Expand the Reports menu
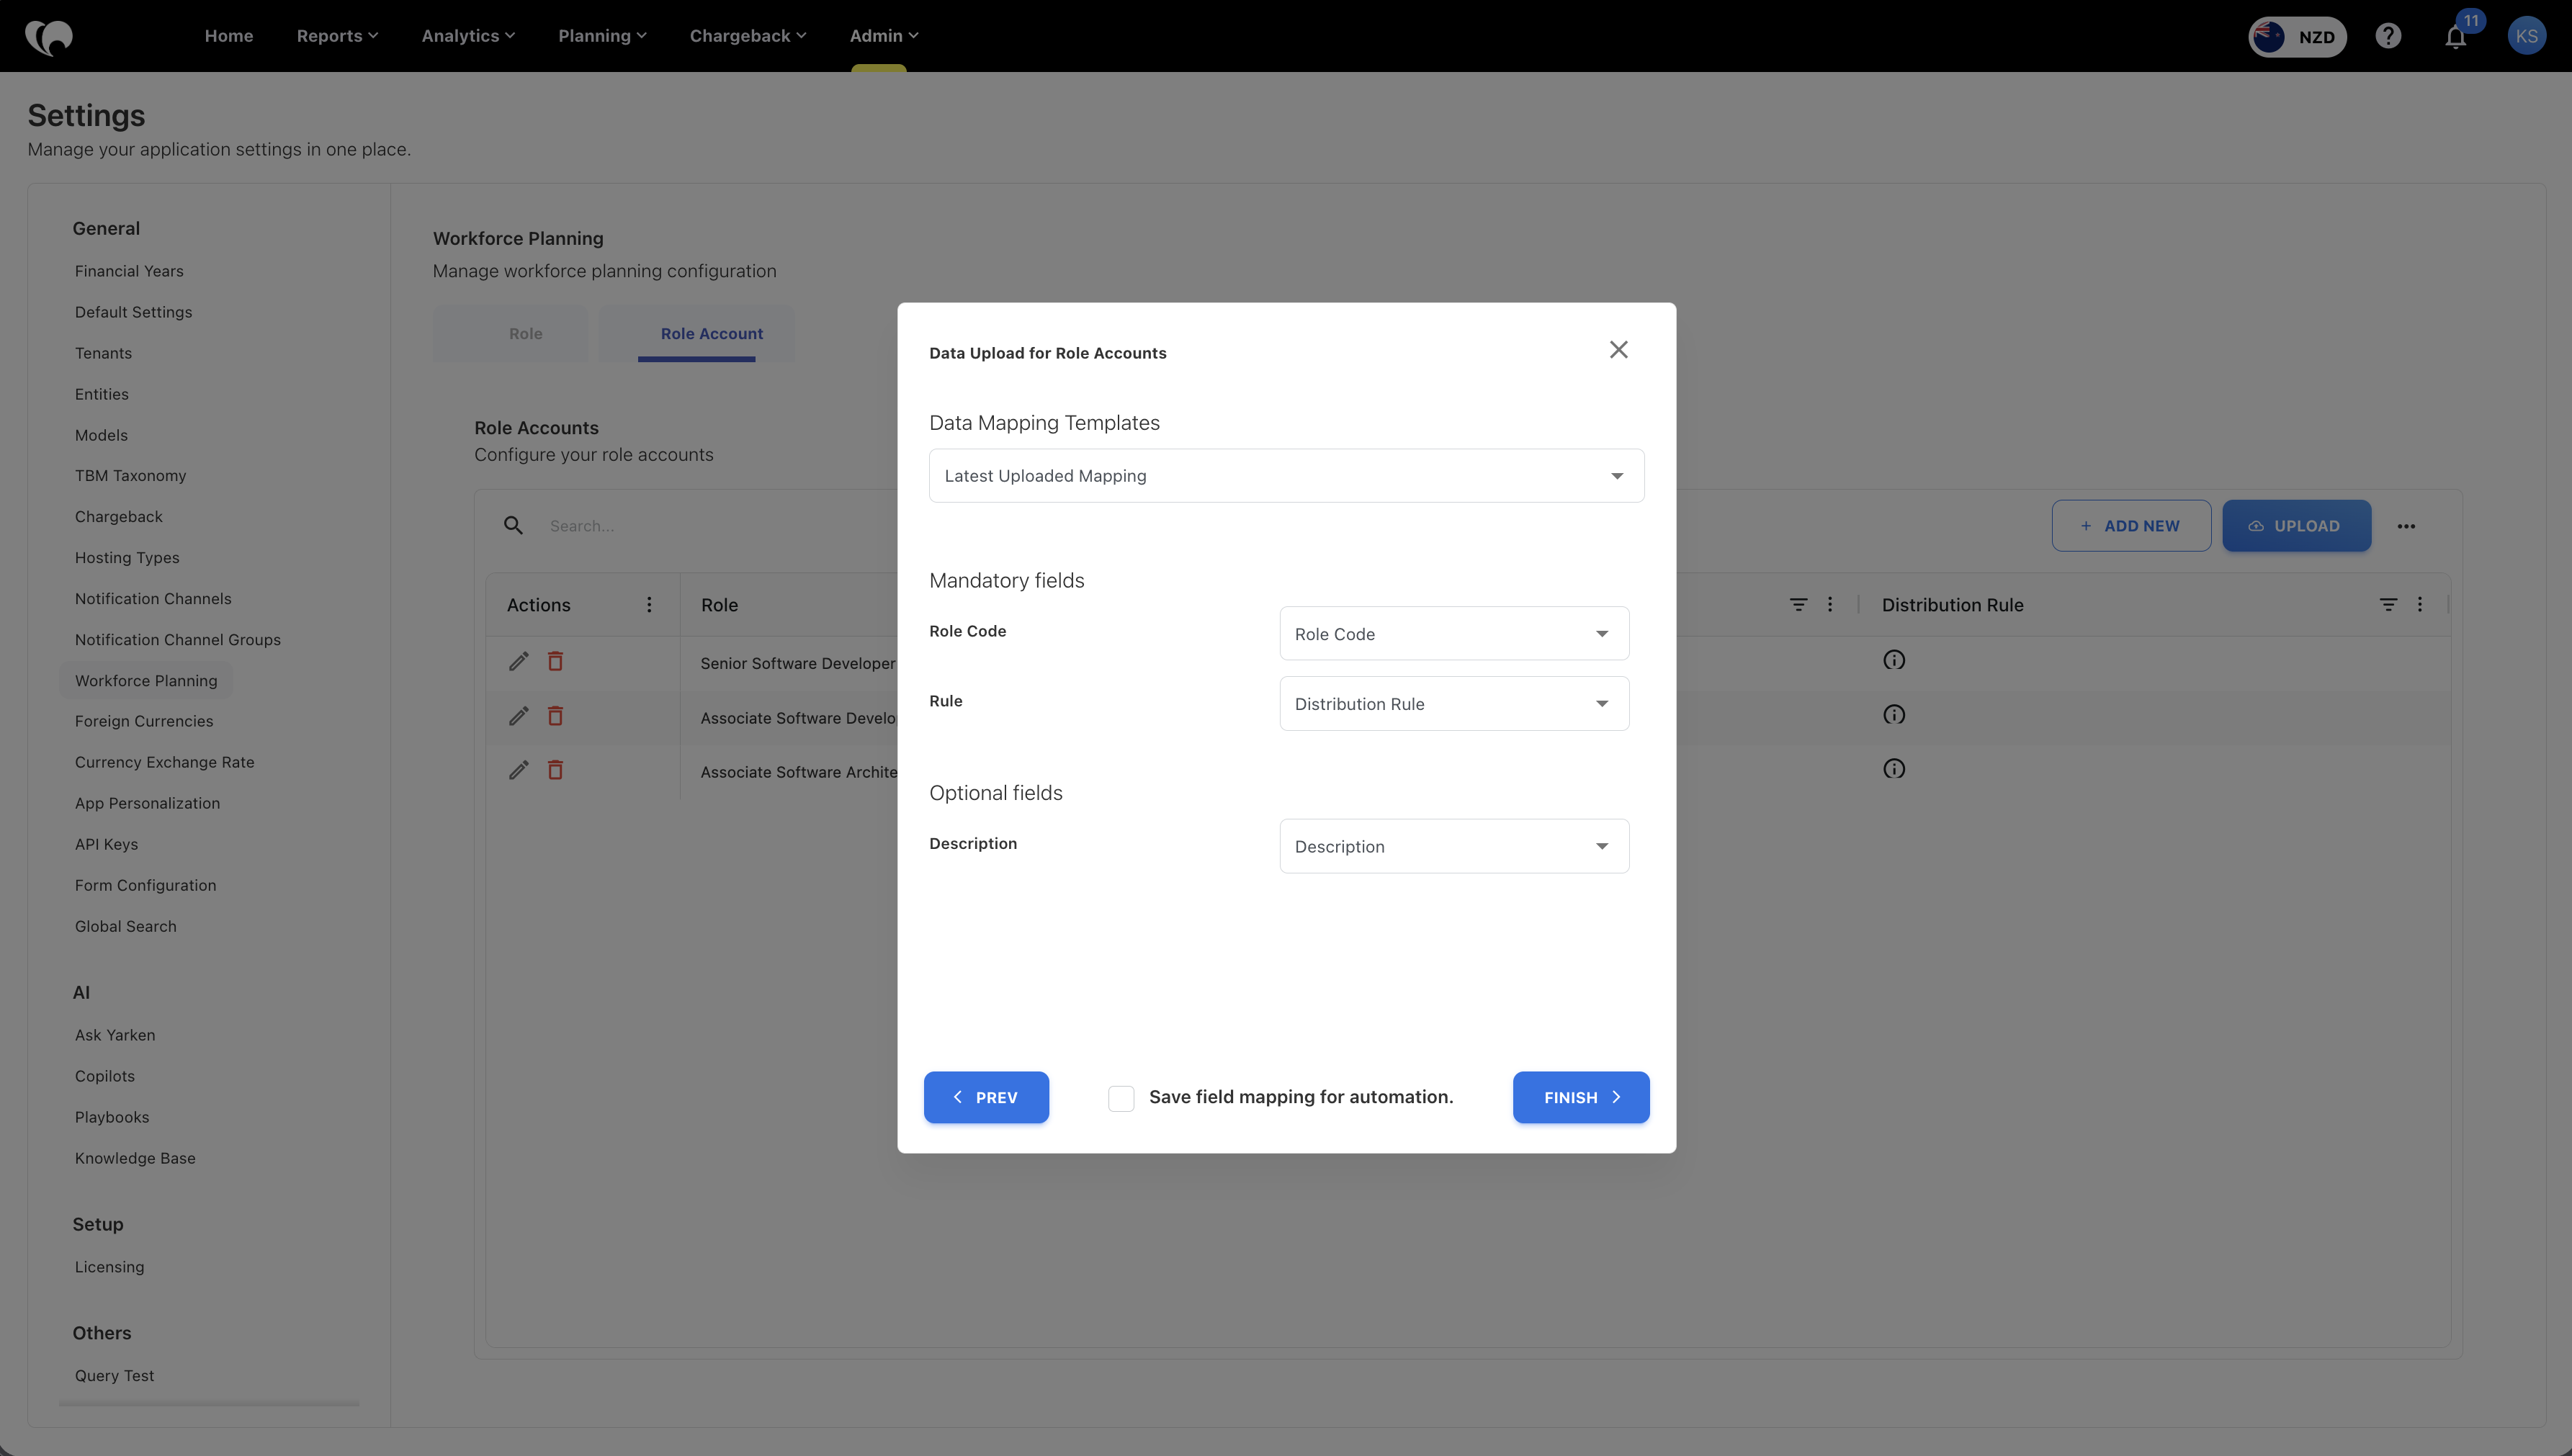Screen dimensions: 2572x1456 point(337,36)
